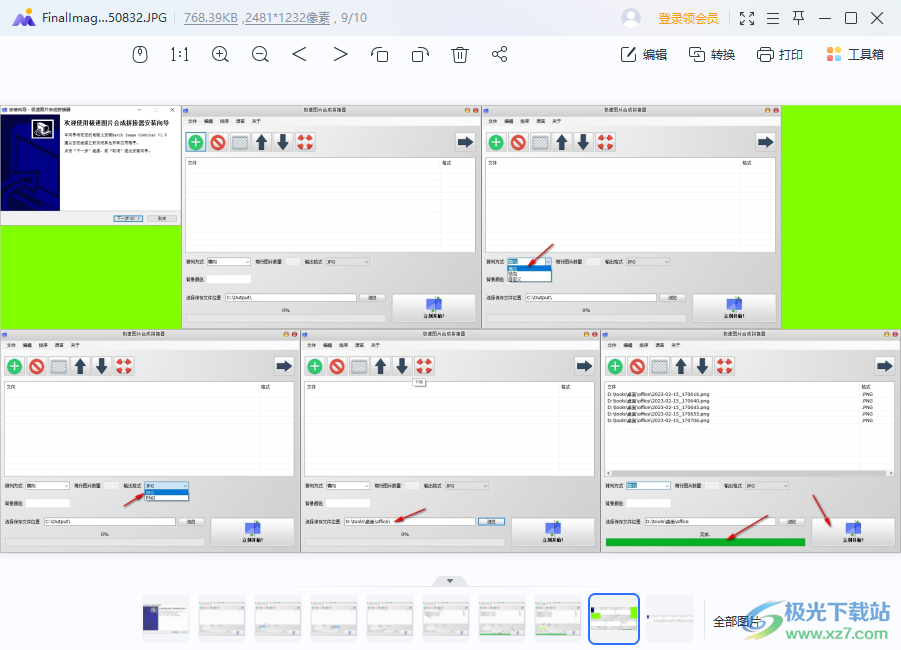Open the 工具箱 toolbox
Screen dimensions: 901x650
(x=855, y=55)
